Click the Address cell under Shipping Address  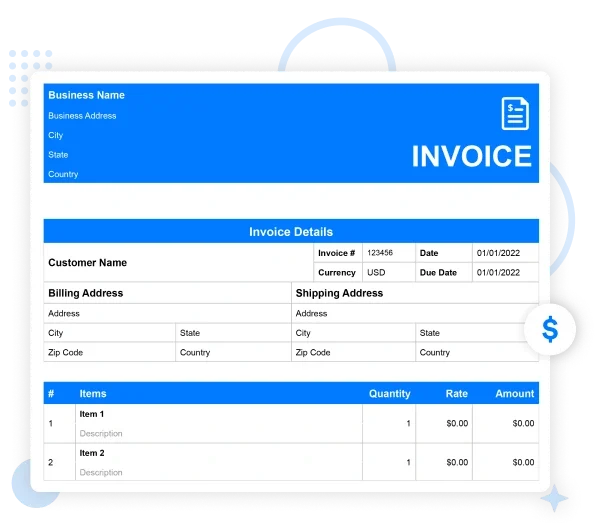tap(415, 313)
